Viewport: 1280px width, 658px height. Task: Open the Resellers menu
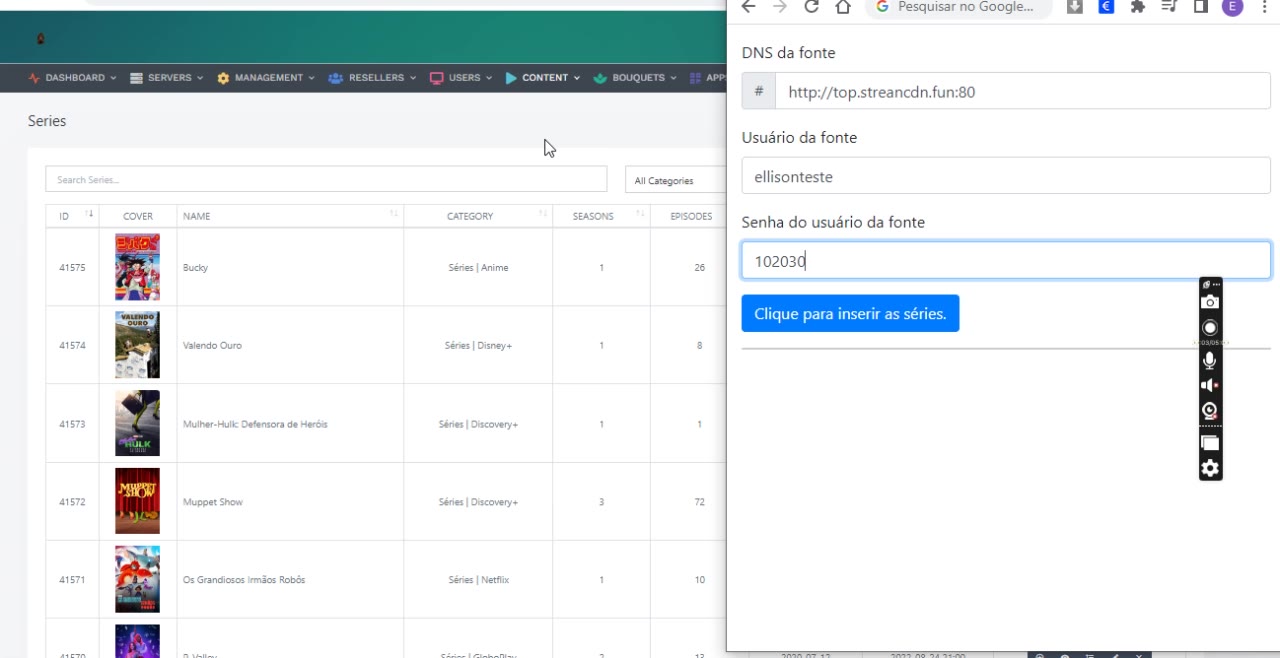tap(370, 78)
